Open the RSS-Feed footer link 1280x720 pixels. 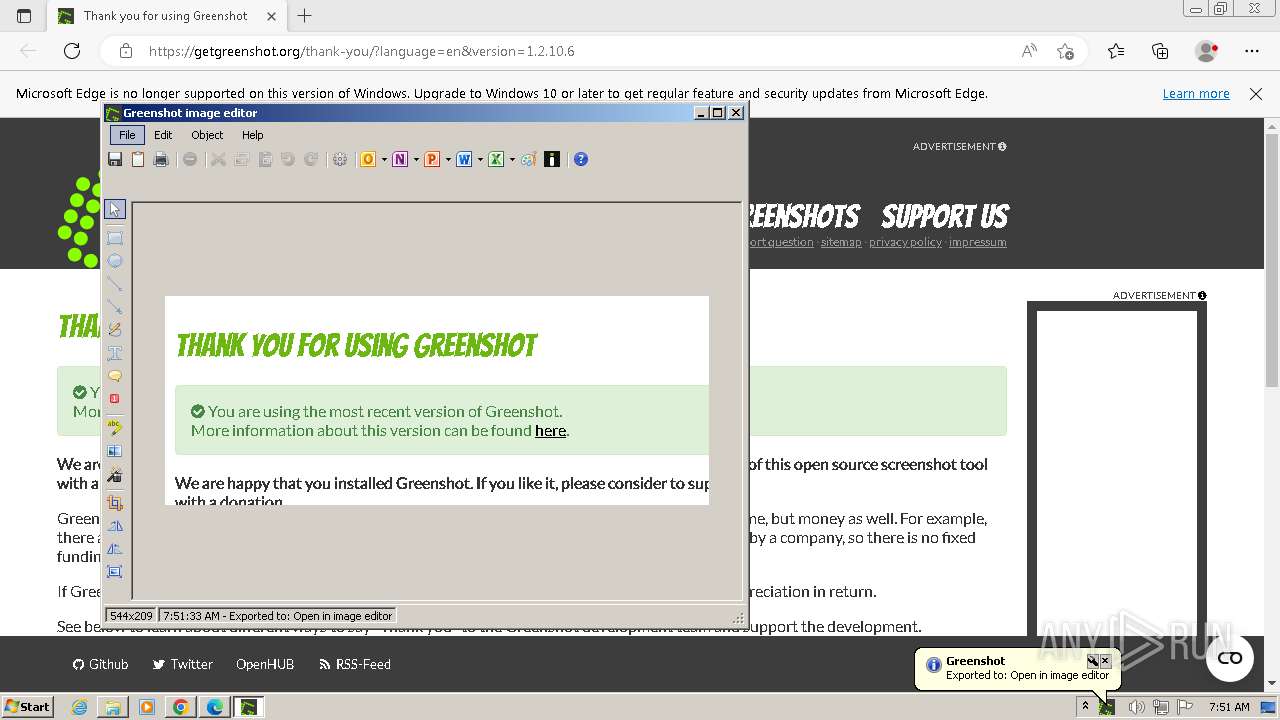point(354,664)
